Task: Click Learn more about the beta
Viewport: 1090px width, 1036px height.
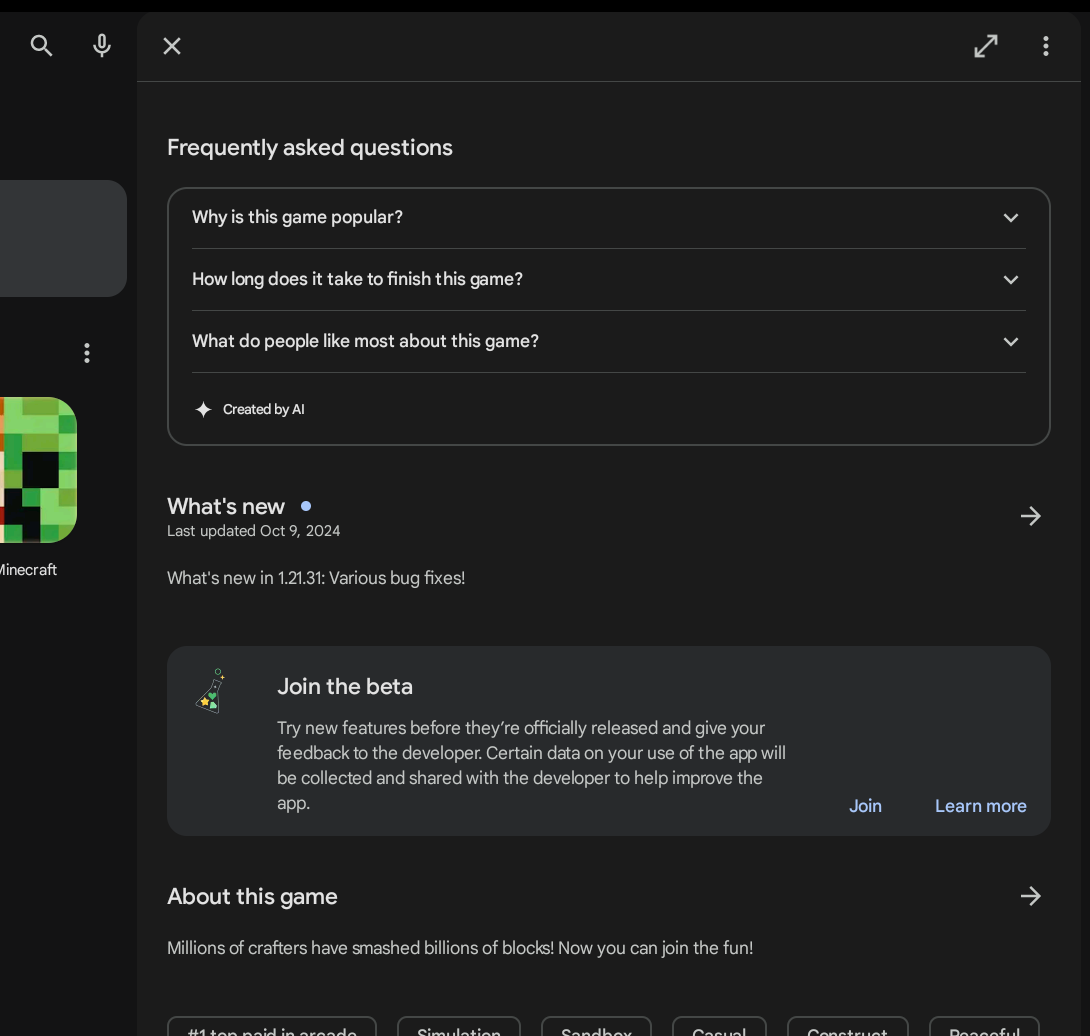Action: click(980, 806)
